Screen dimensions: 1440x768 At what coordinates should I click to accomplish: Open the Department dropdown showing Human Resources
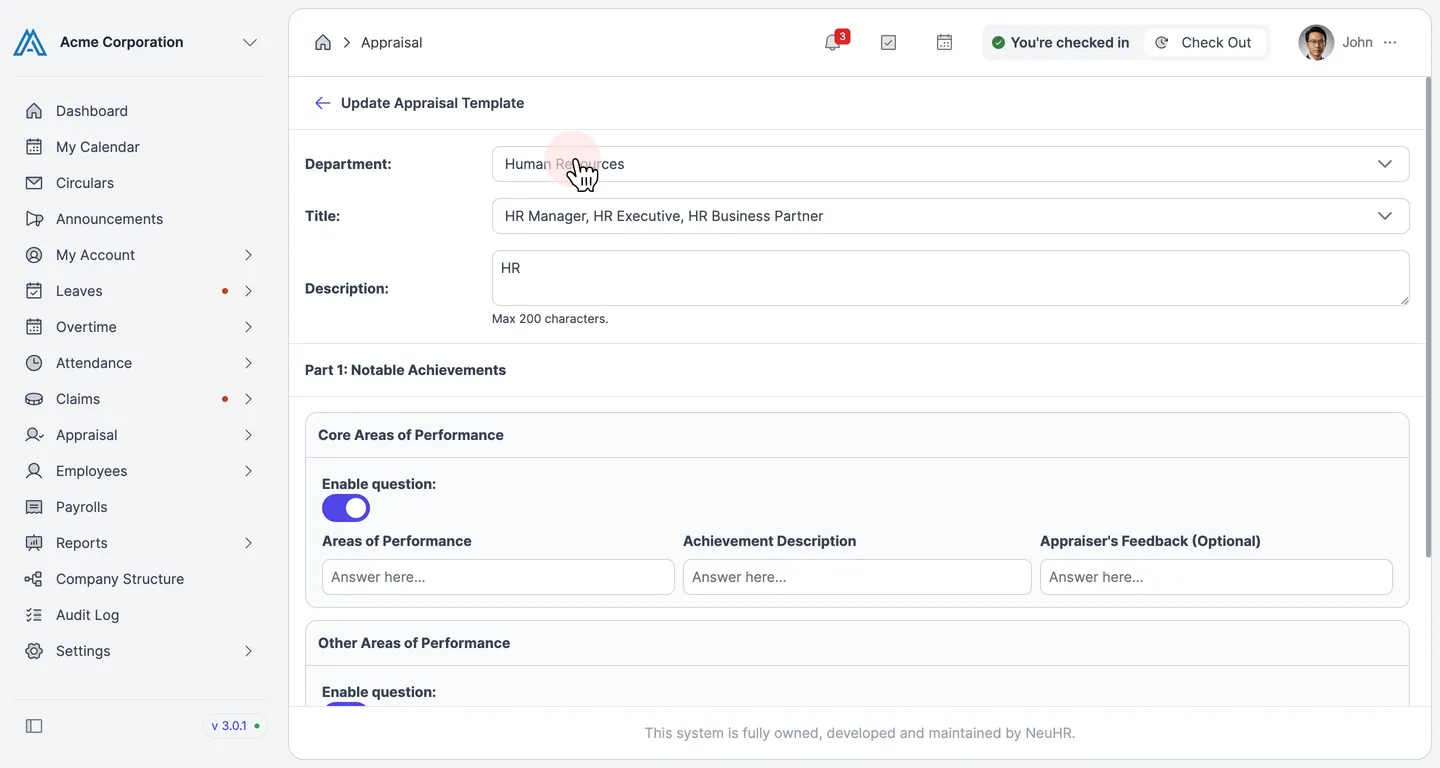950,164
